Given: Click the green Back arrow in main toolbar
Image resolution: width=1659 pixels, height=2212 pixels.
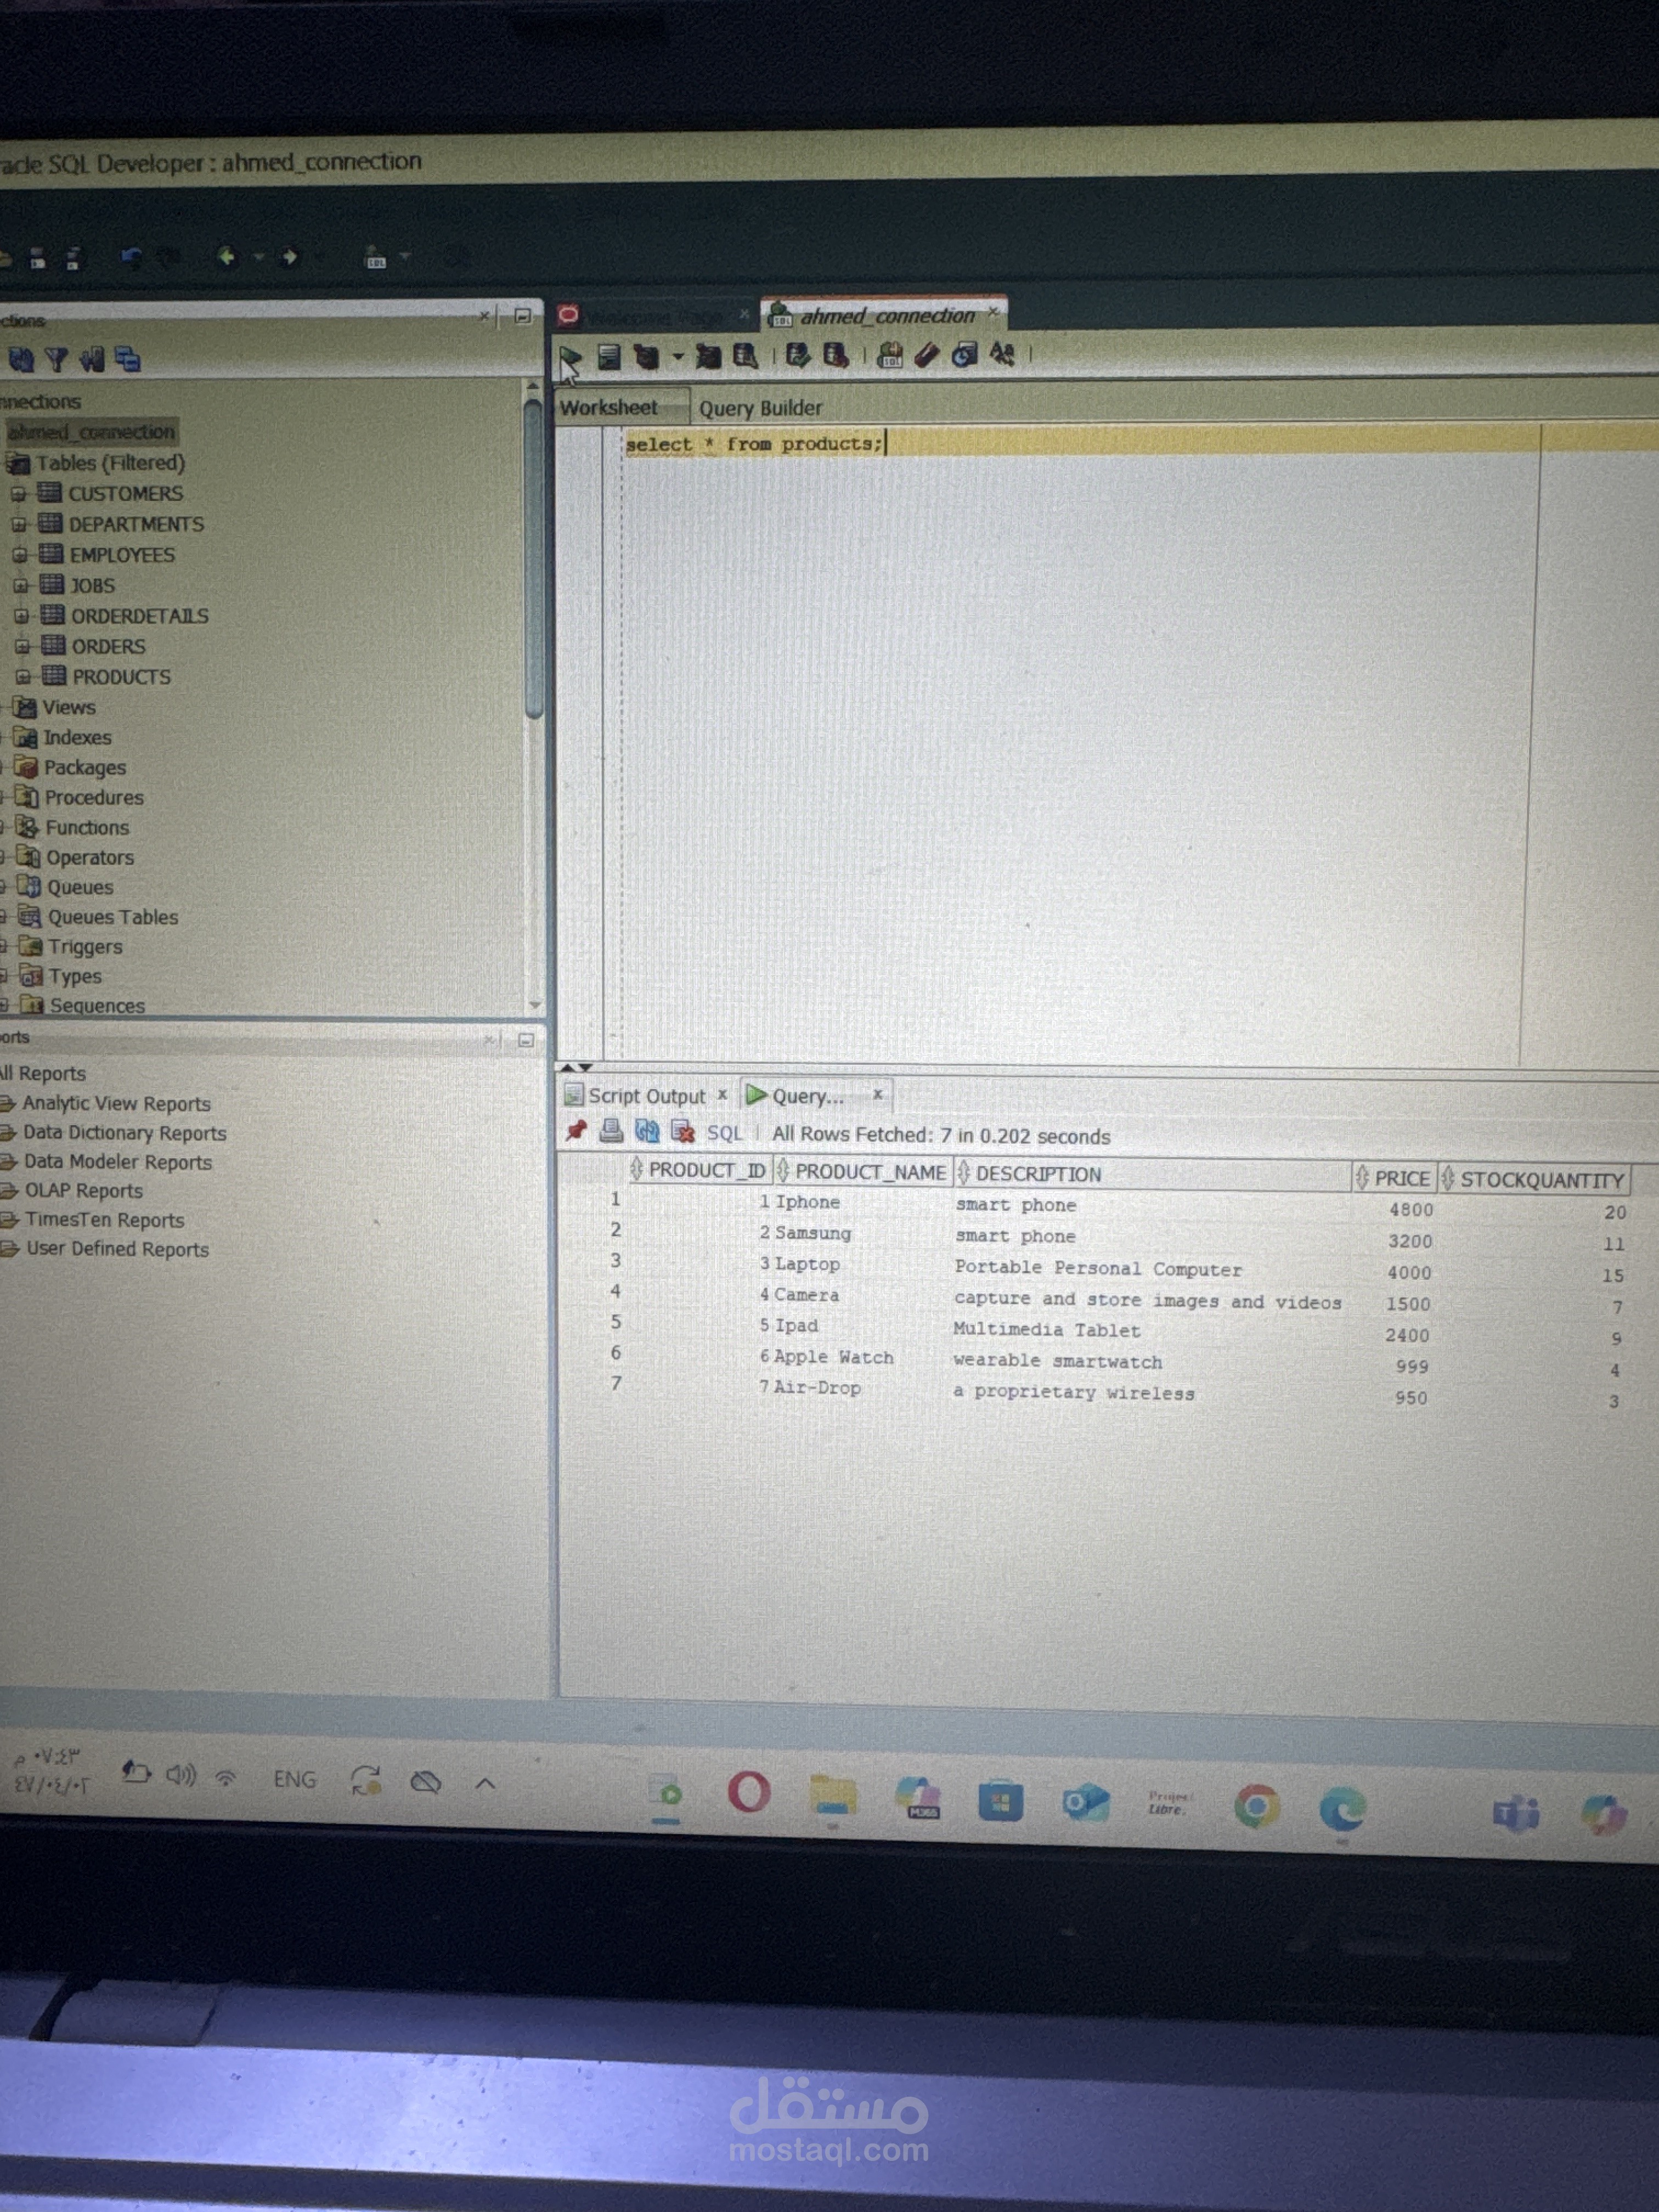Looking at the screenshot, I should 227,258.
